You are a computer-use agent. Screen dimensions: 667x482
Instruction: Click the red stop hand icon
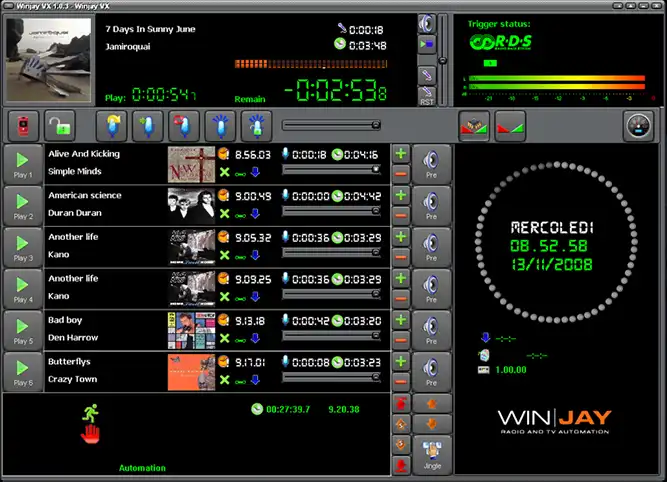point(90,434)
